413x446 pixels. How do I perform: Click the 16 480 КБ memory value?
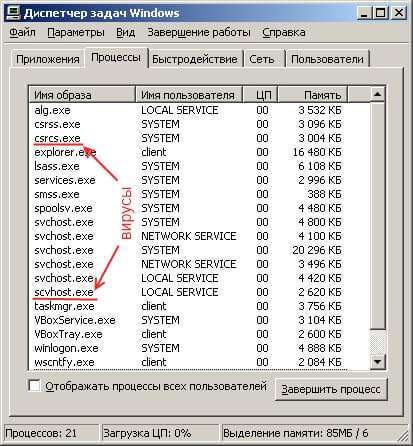(317, 152)
